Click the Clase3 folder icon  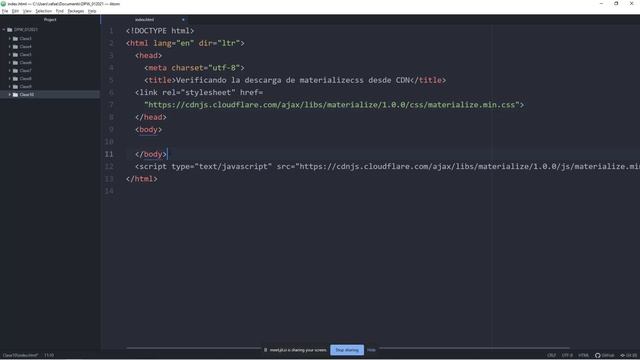click(15, 39)
